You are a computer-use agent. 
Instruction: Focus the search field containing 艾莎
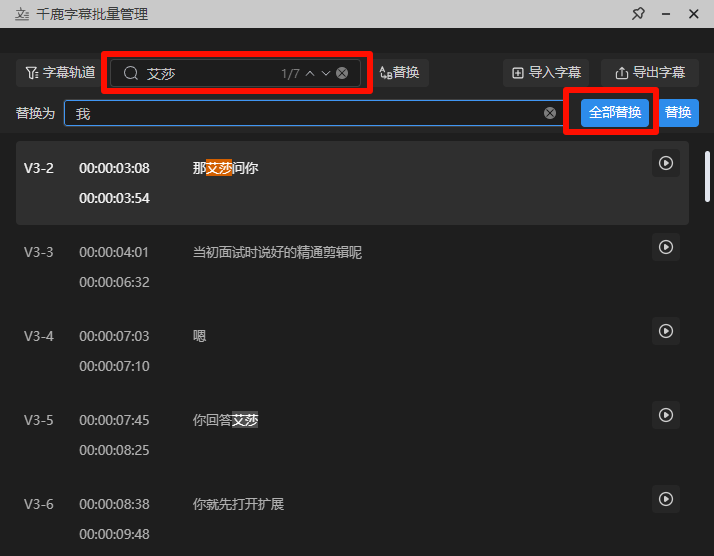tap(210, 73)
